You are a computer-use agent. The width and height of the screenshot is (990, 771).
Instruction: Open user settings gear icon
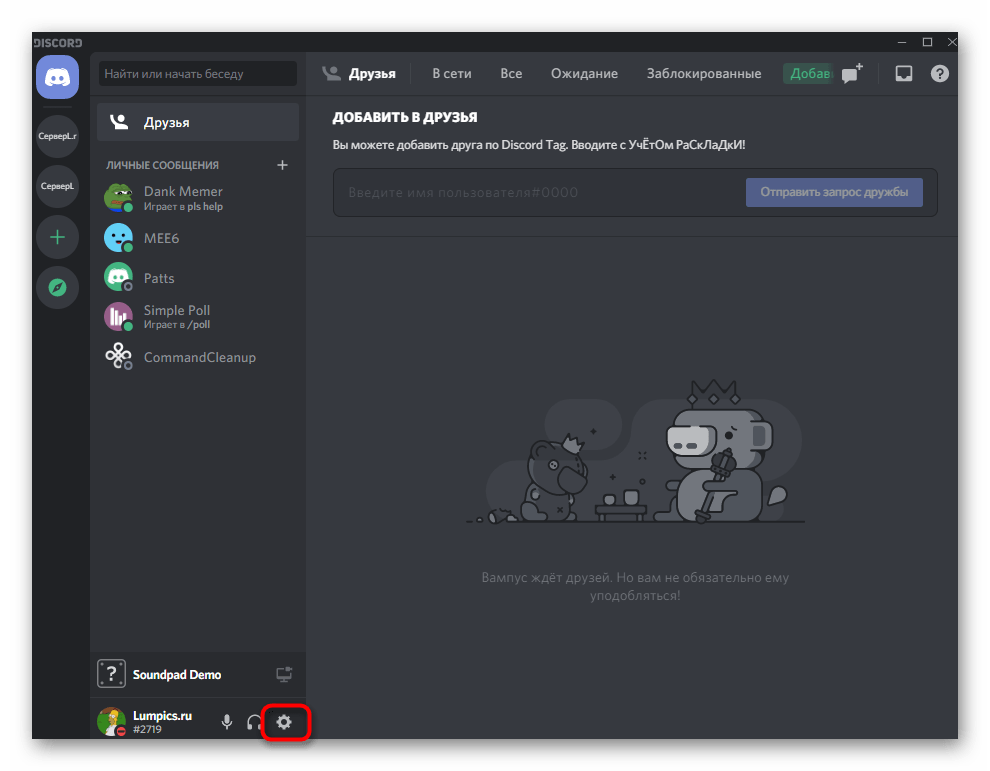click(284, 722)
